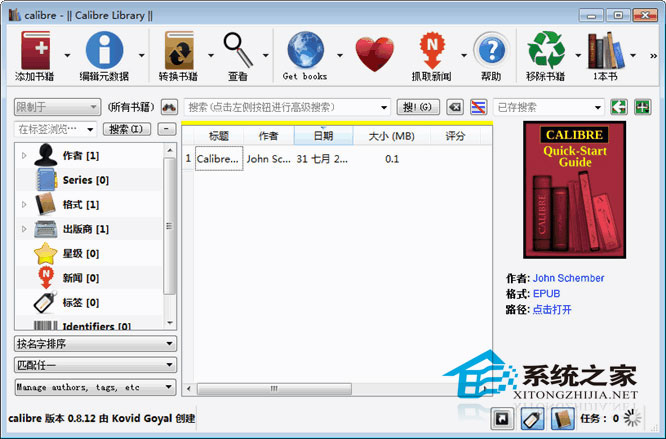Open the 按名字排序 sort dropdown
This screenshot has width=666, height=439.
(95, 343)
